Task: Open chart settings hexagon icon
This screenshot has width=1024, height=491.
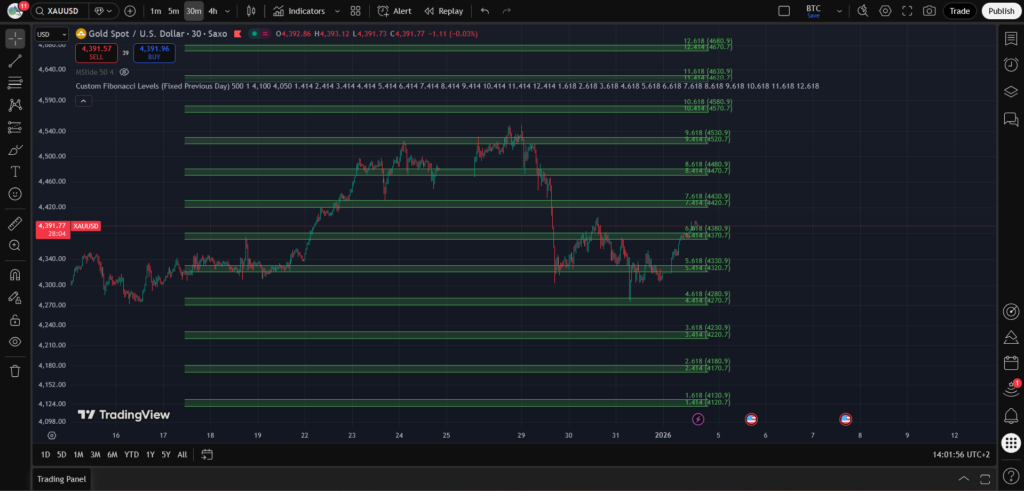Action: (885, 11)
